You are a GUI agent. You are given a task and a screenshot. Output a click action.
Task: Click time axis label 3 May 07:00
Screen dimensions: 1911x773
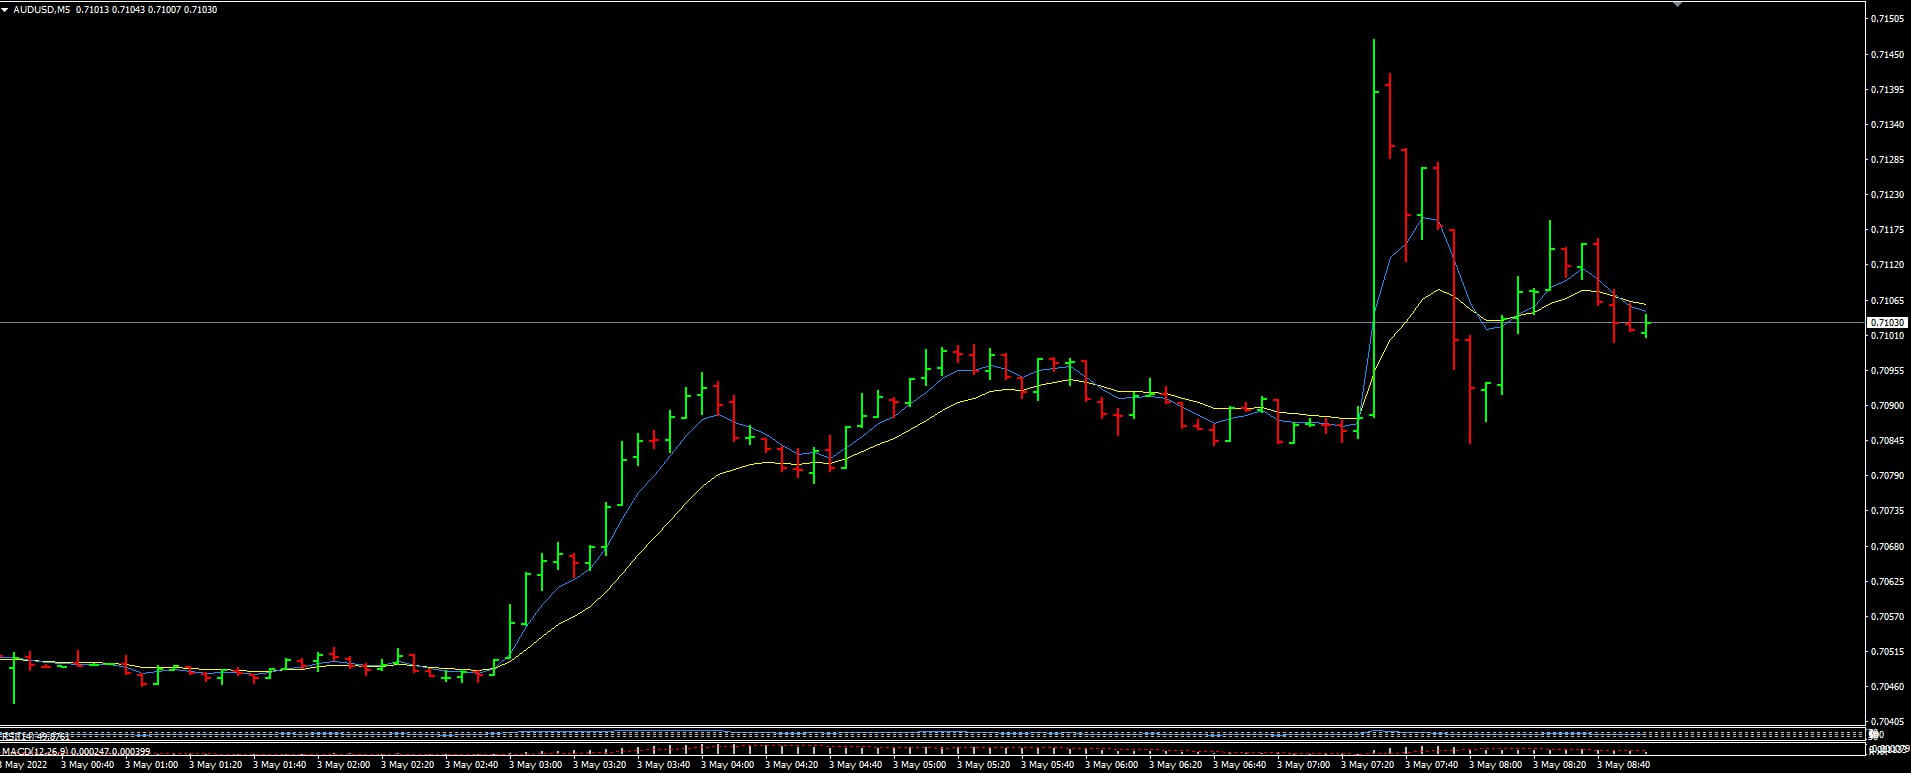1303,765
